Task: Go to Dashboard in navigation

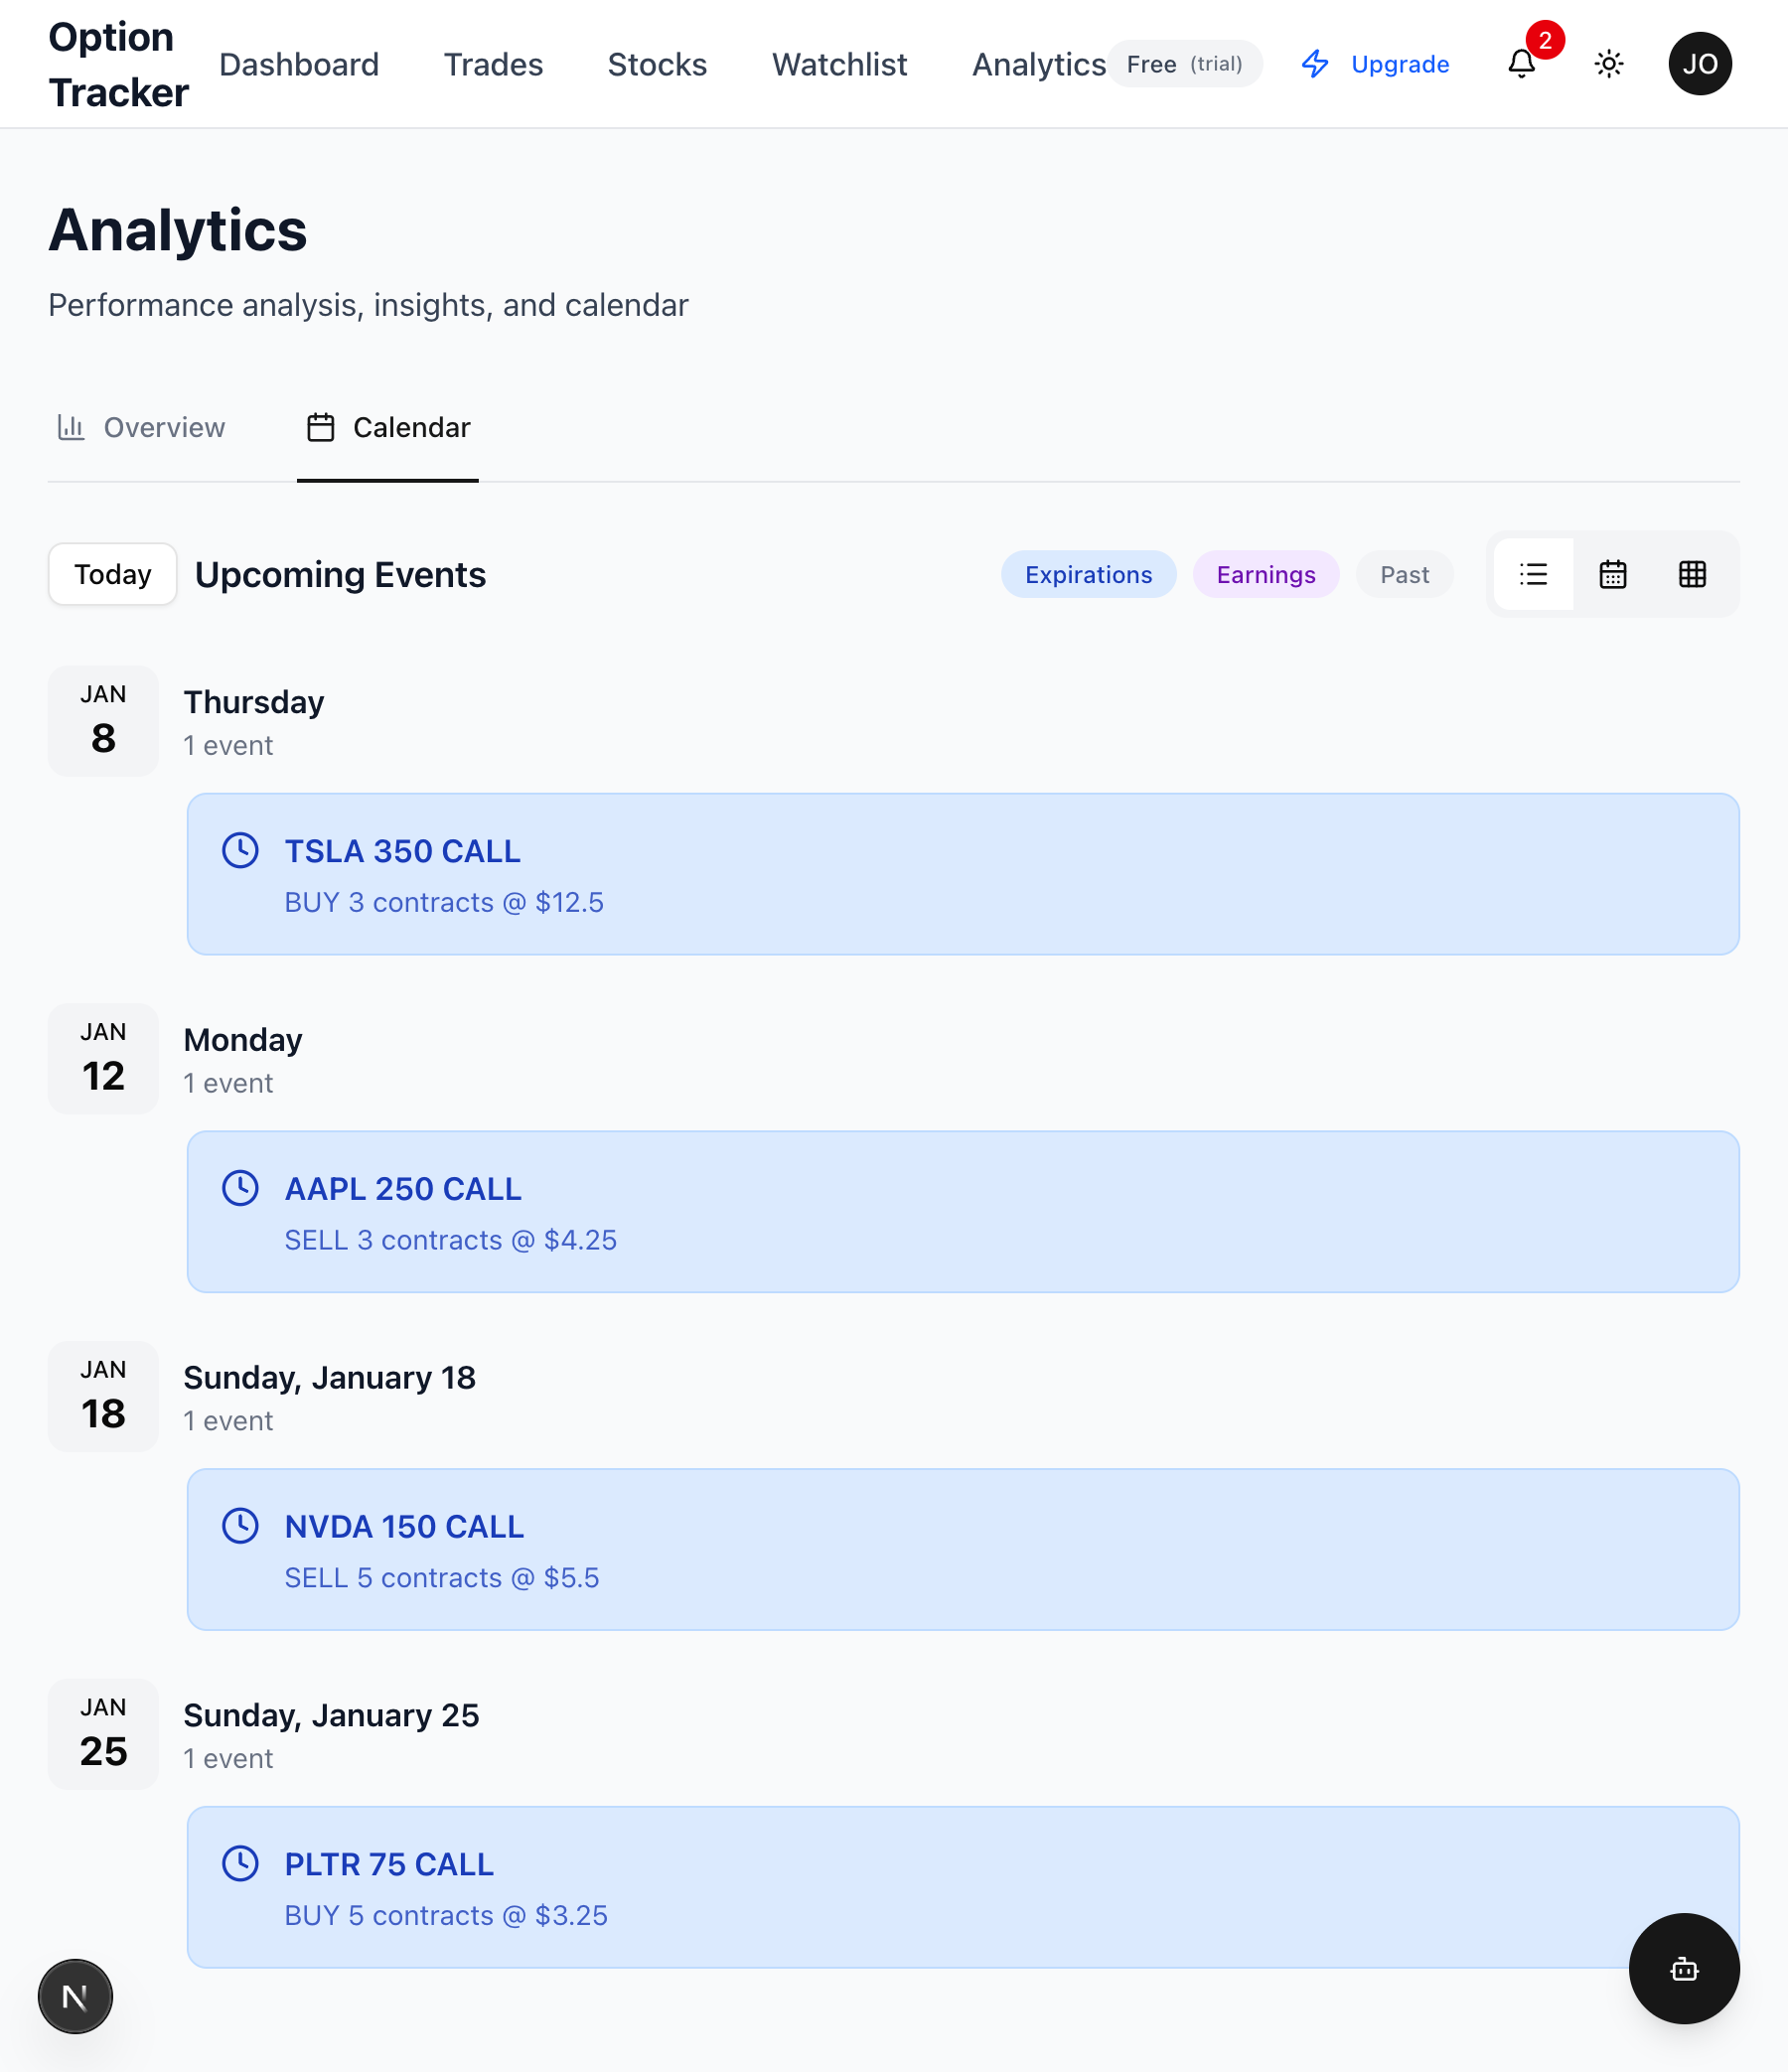Action: coord(299,64)
